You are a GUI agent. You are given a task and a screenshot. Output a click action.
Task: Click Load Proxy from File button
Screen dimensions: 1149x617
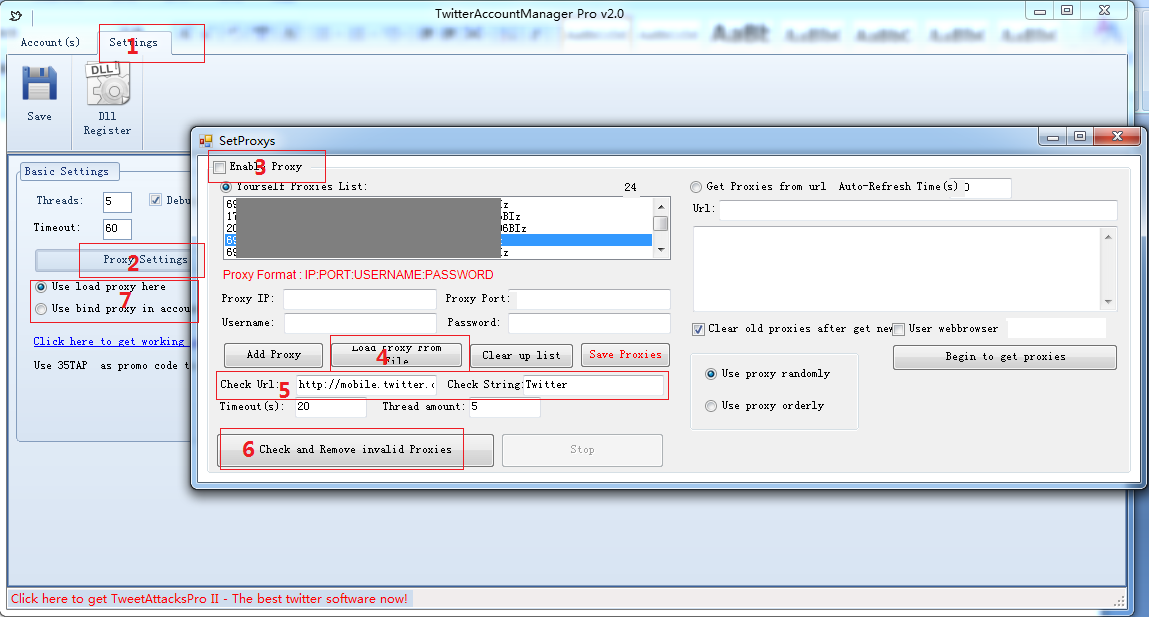pos(396,355)
